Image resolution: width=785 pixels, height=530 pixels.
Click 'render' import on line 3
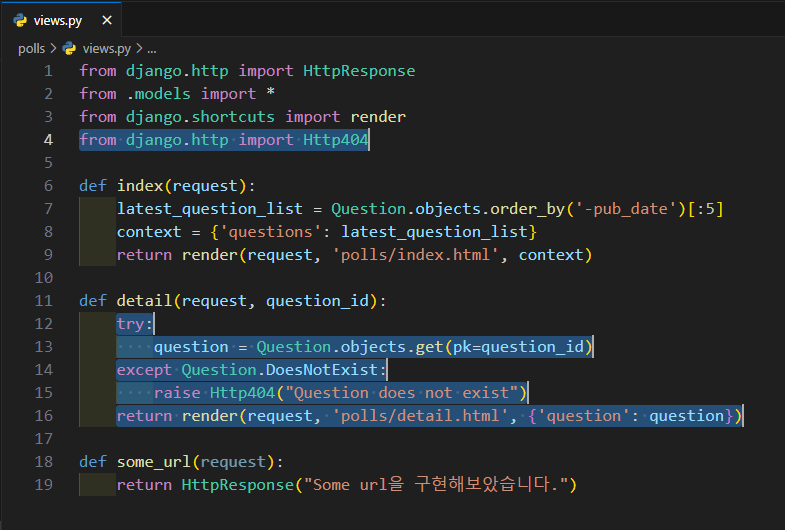378,117
